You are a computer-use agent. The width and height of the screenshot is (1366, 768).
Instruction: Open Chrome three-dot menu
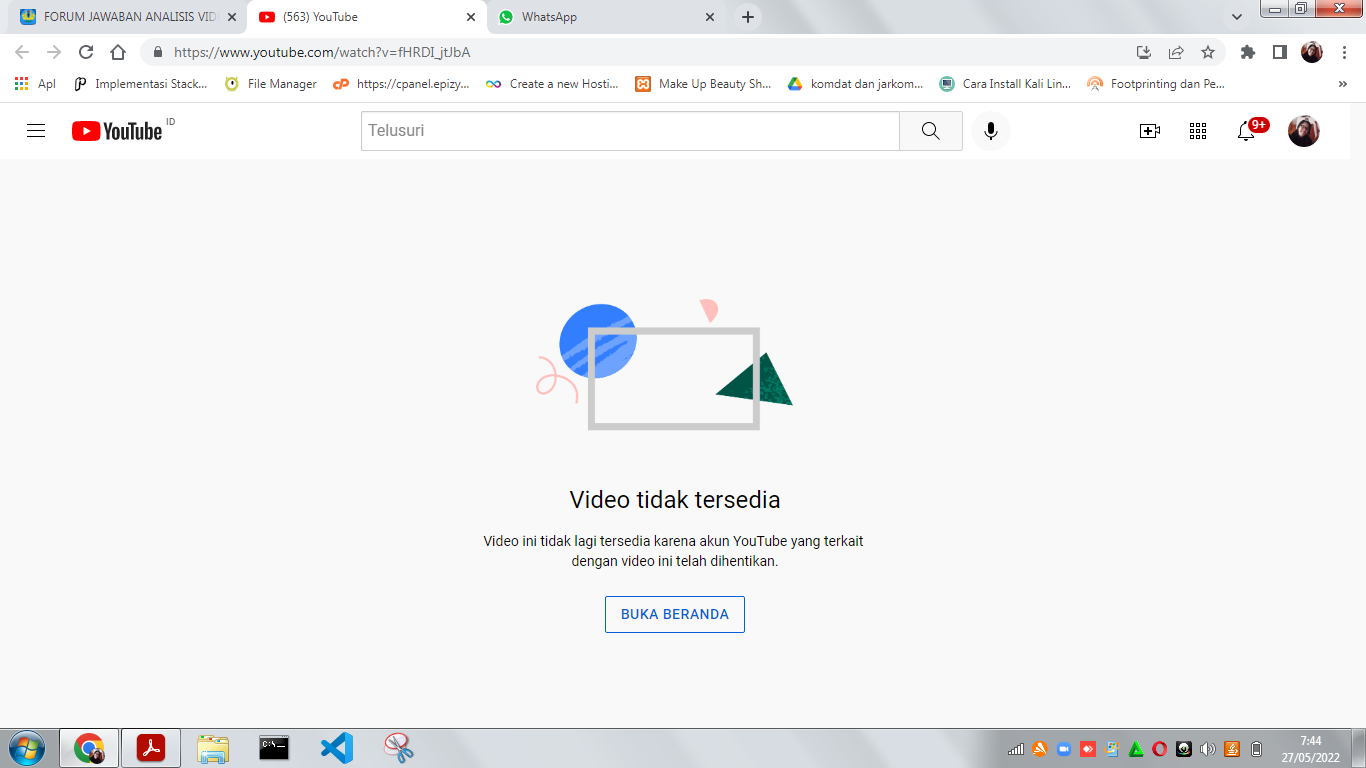[x=1344, y=52]
